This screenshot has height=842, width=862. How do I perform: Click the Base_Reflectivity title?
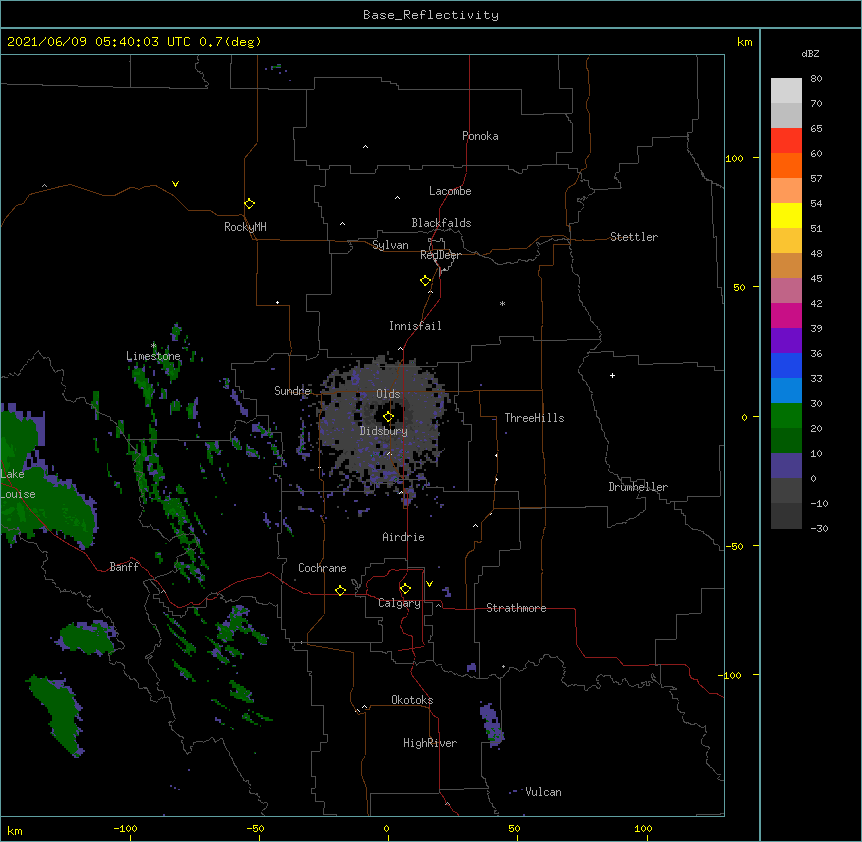pos(431,15)
